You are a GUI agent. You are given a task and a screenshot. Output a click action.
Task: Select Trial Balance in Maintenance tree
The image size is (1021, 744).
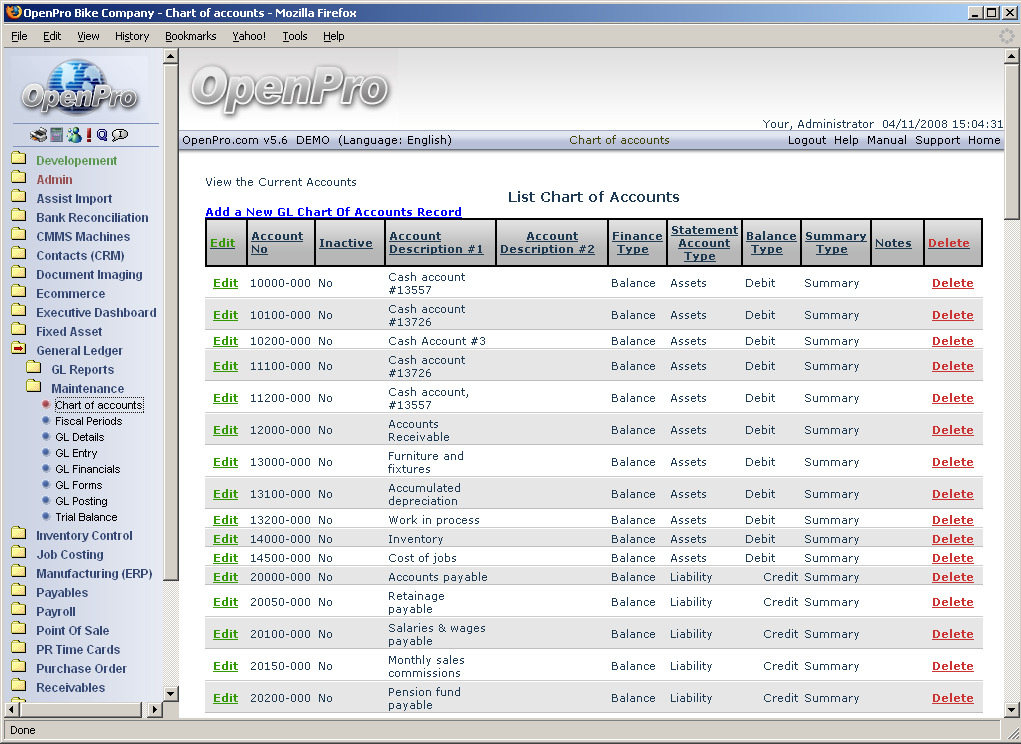(86, 517)
